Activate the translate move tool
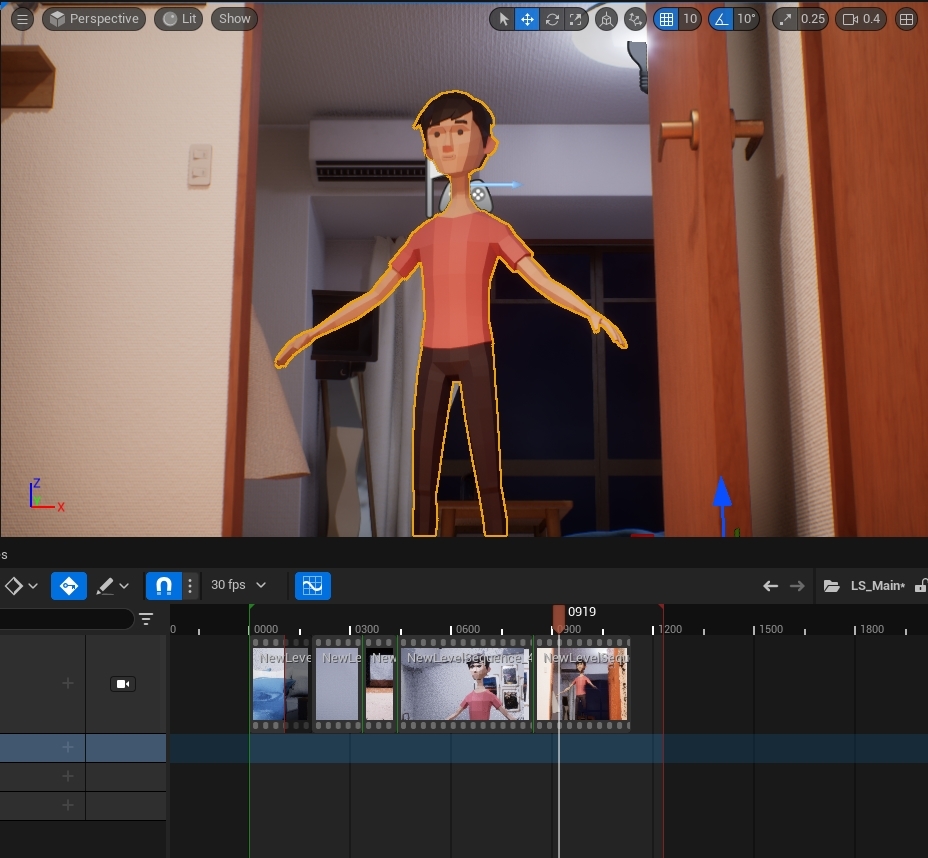This screenshot has width=928, height=858. [x=527, y=19]
